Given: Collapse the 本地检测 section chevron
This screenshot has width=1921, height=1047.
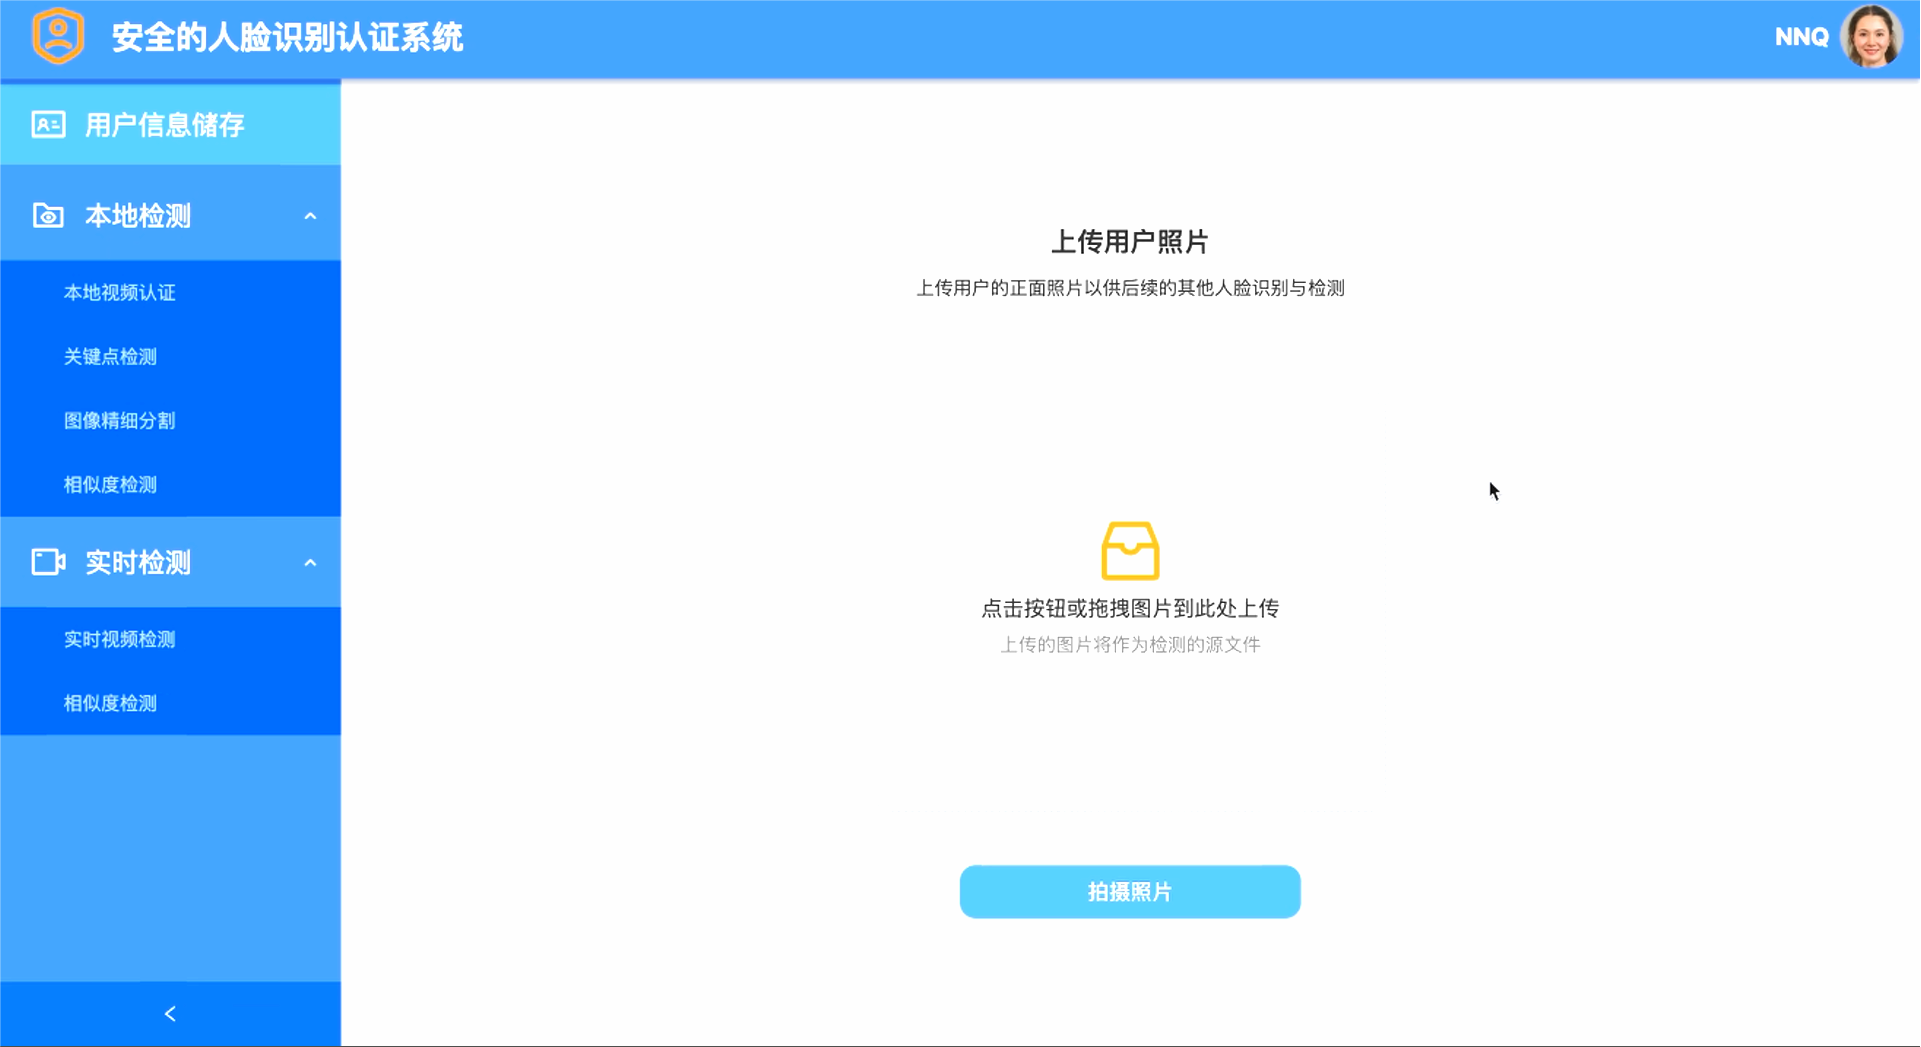Looking at the screenshot, I should coord(310,216).
